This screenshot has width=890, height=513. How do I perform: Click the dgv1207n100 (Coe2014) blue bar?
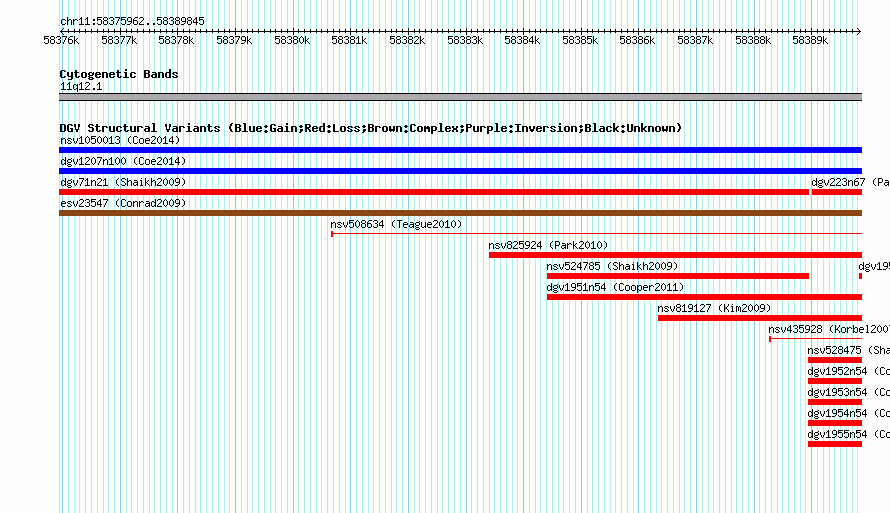460,171
